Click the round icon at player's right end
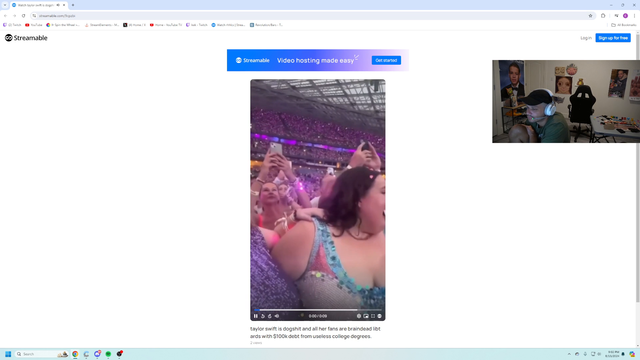640x360 pixels. point(380,316)
